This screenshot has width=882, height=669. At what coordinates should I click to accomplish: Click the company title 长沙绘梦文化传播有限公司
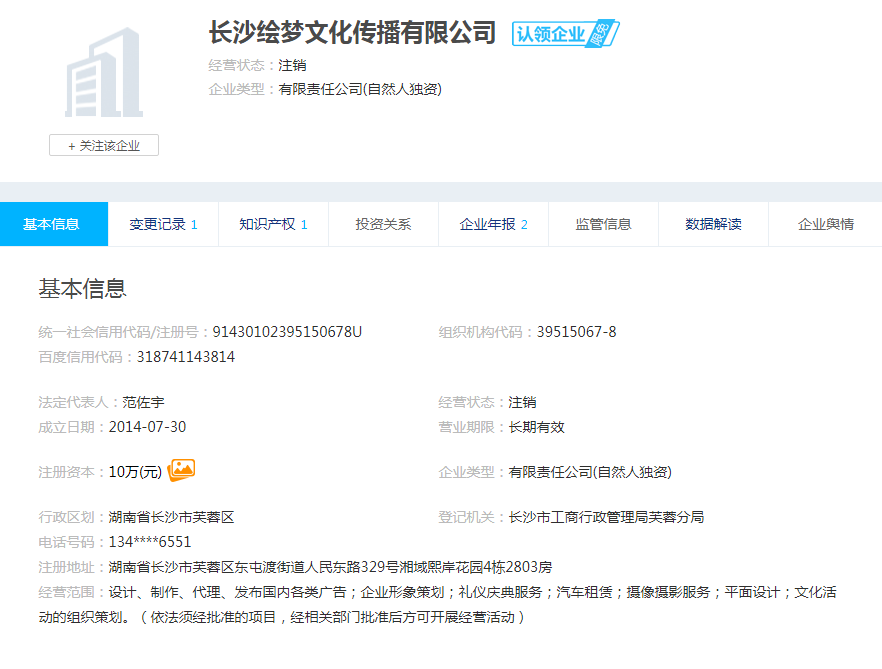(x=352, y=33)
